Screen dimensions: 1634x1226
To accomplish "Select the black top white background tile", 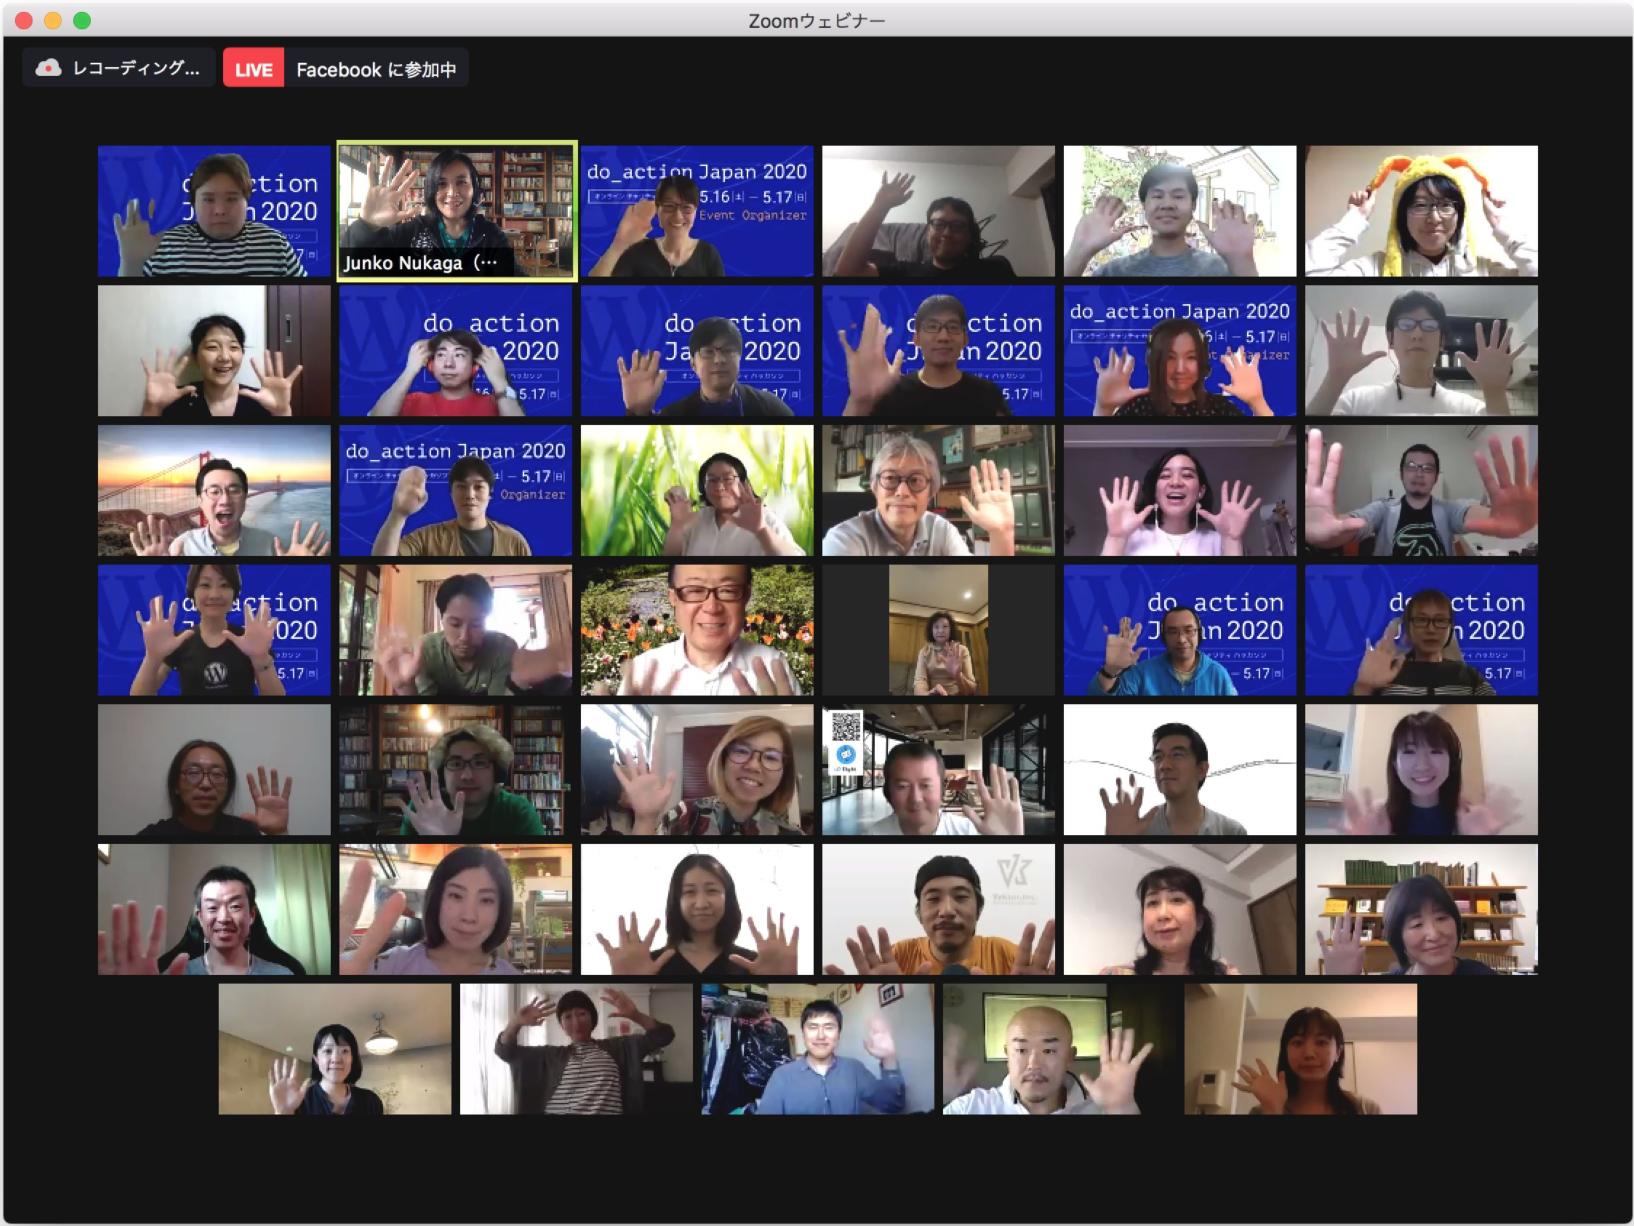I will pos(697,909).
